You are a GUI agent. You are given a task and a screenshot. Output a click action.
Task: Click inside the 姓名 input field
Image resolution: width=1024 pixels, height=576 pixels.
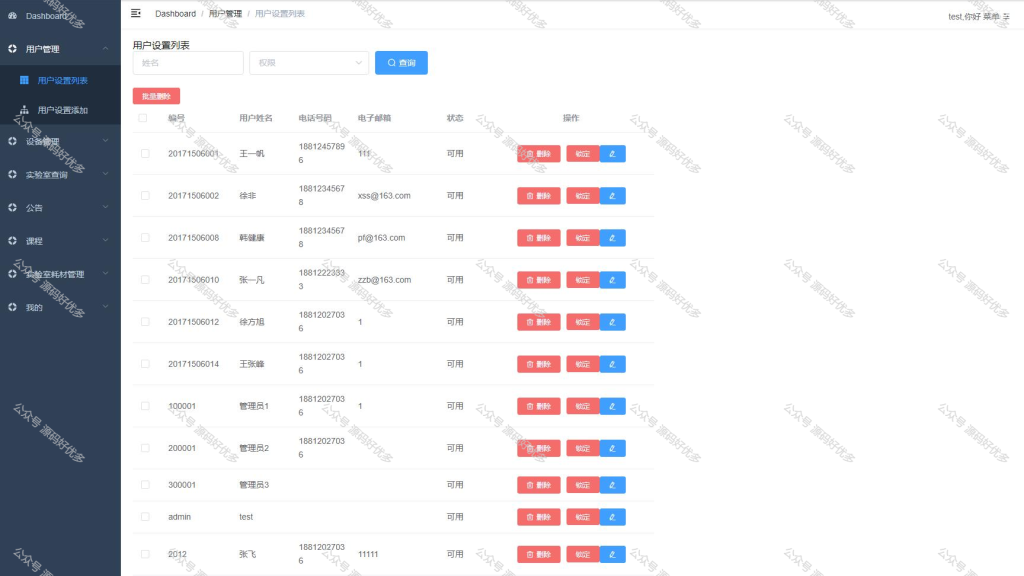[188, 62]
